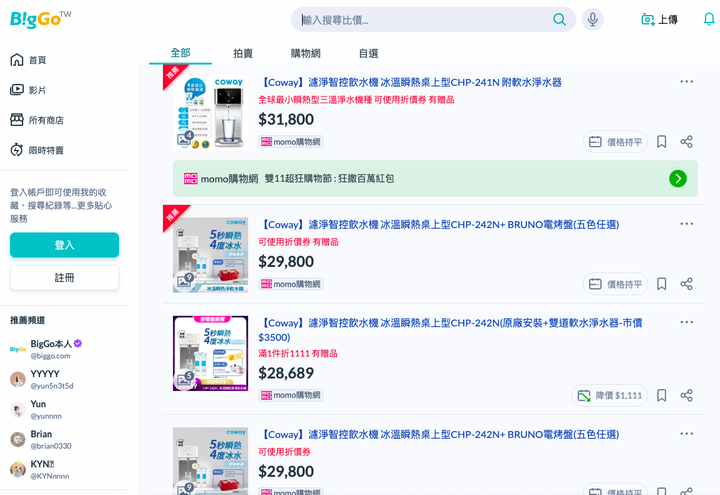Viewport: 720px width, 495px height.
Task: Open more options for last CHP-242N+ BRUNO item
Action: pos(686,434)
